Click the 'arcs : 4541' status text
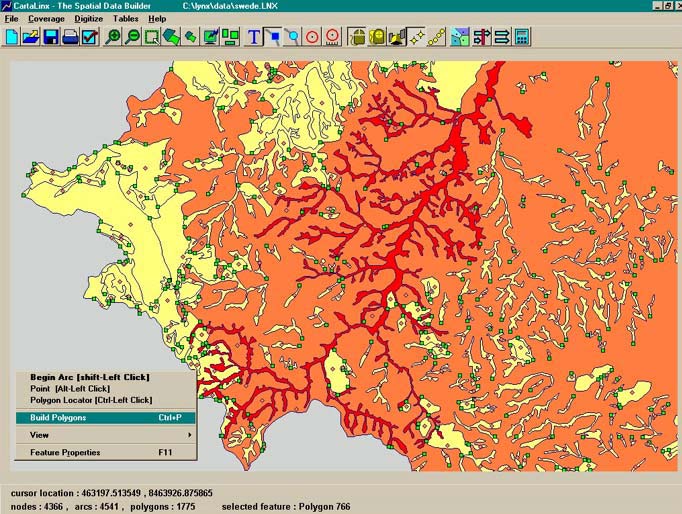Viewport: 682px width, 514px height. [96, 507]
